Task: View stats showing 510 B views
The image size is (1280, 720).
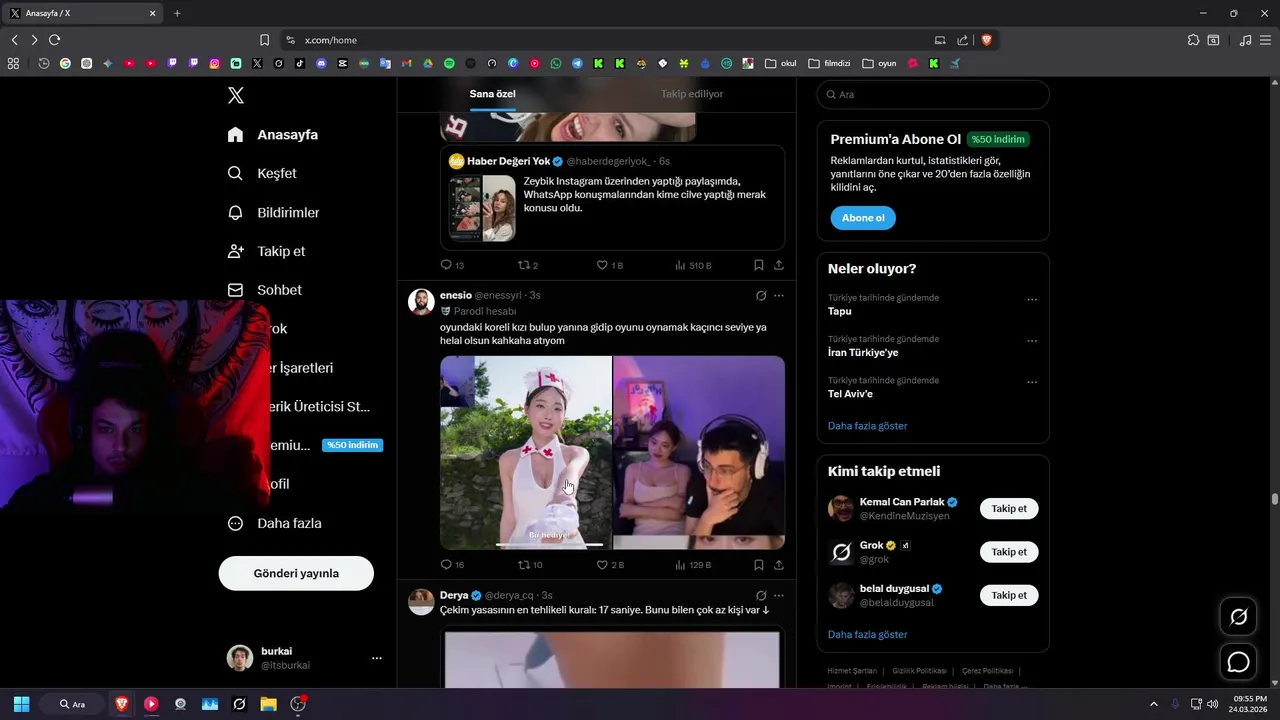Action: point(693,265)
